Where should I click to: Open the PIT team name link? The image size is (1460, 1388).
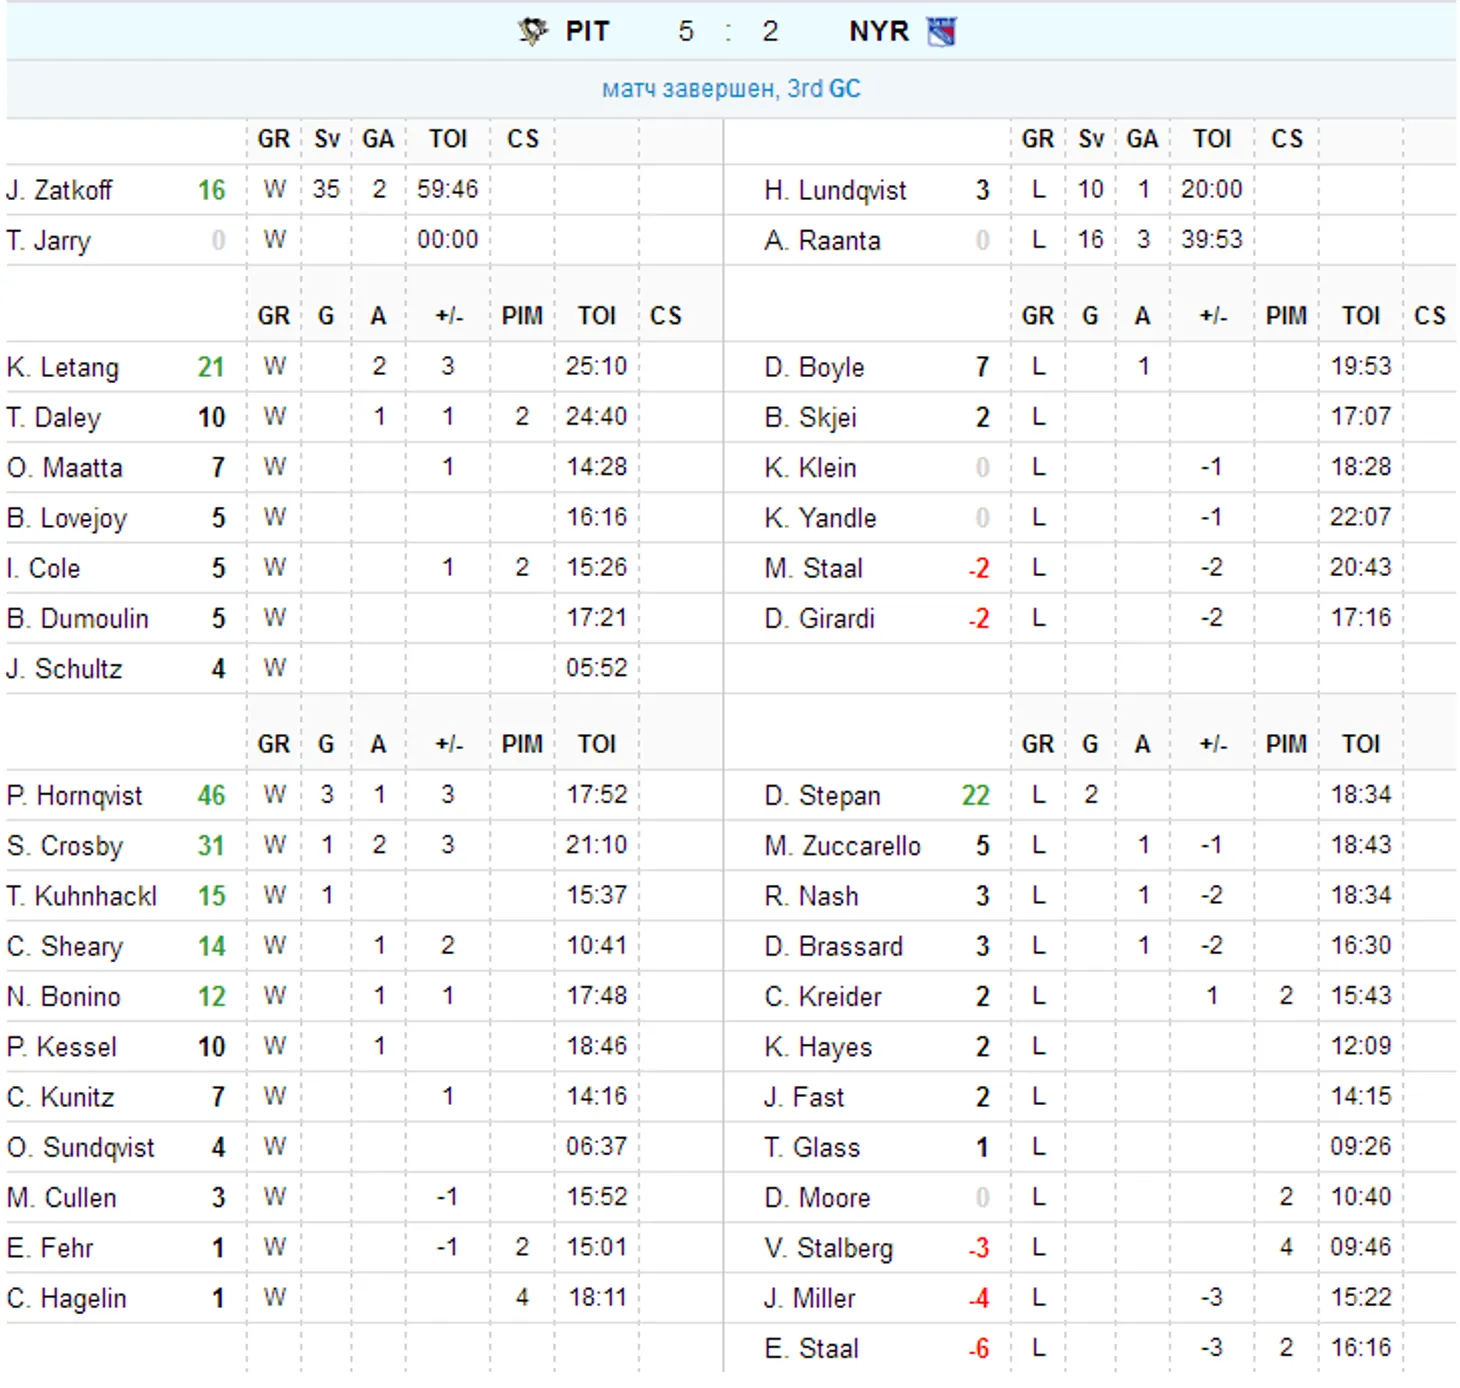coord(587,31)
